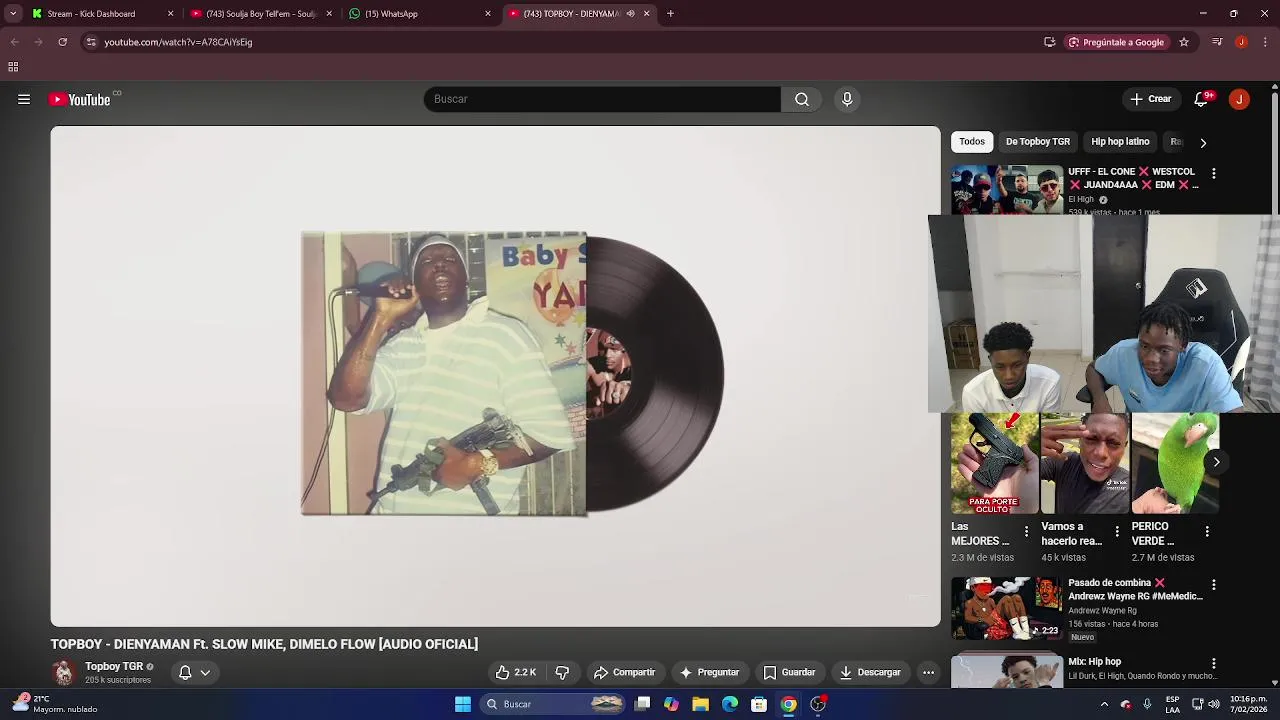Open the Windows Start menu

click(x=463, y=704)
